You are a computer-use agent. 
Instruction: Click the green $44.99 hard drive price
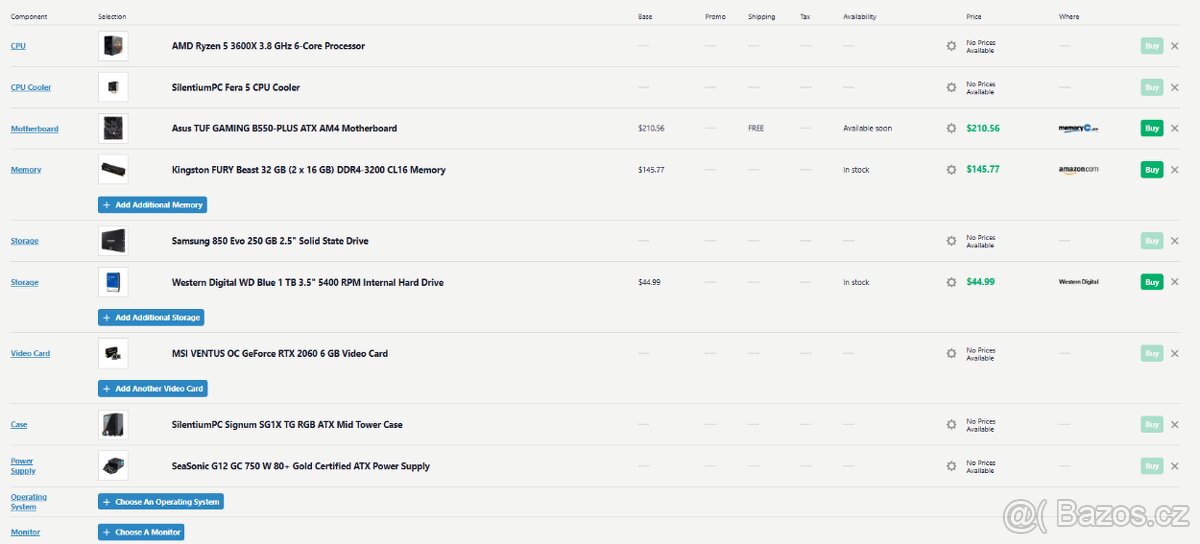pyautogui.click(x=981, y=282)
